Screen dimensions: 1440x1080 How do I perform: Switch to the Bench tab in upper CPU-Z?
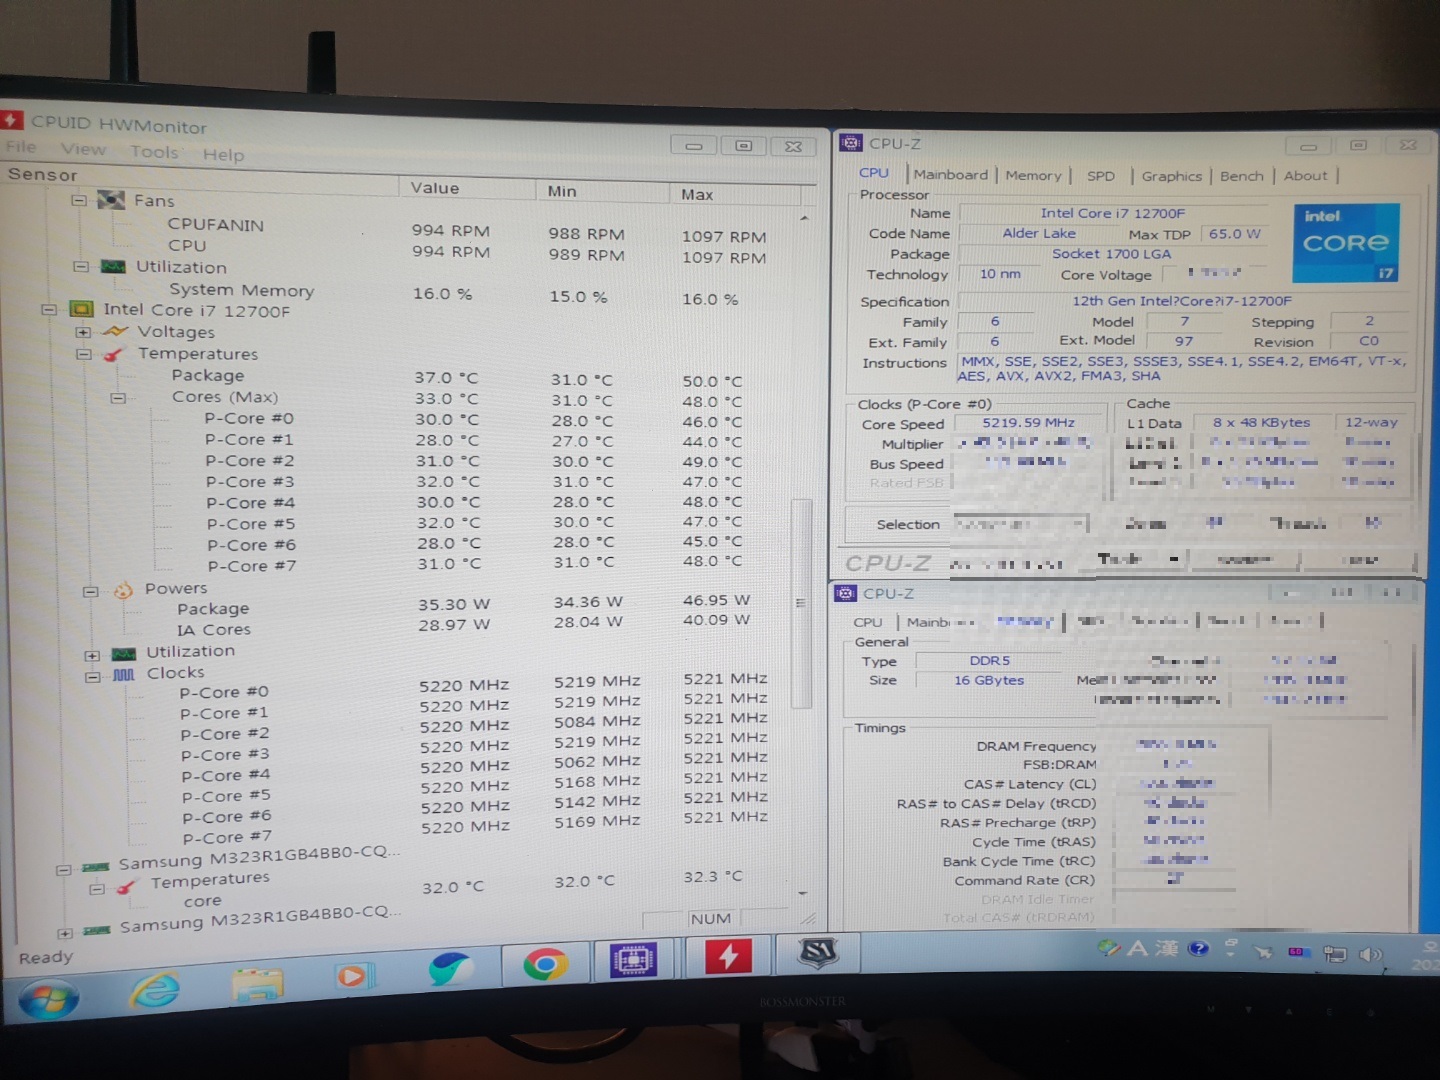point(1241,176)
